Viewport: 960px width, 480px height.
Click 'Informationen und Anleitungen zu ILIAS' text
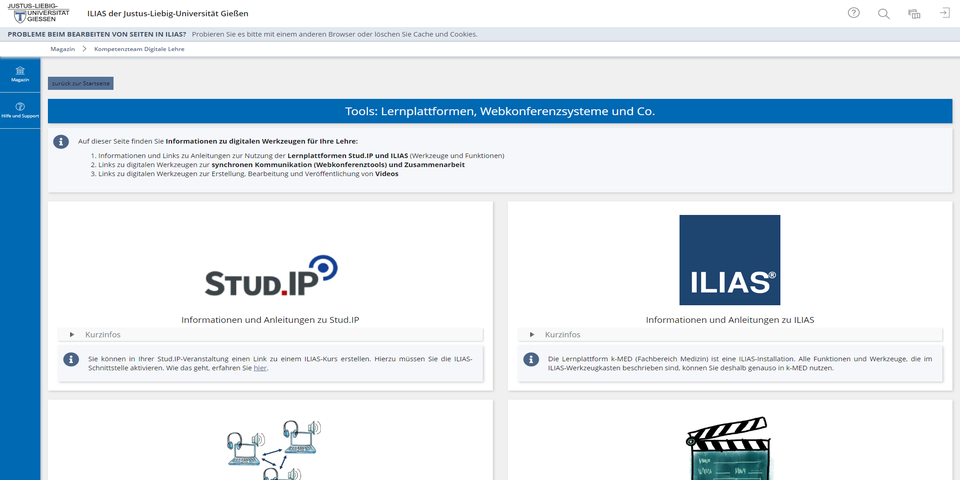730,320
